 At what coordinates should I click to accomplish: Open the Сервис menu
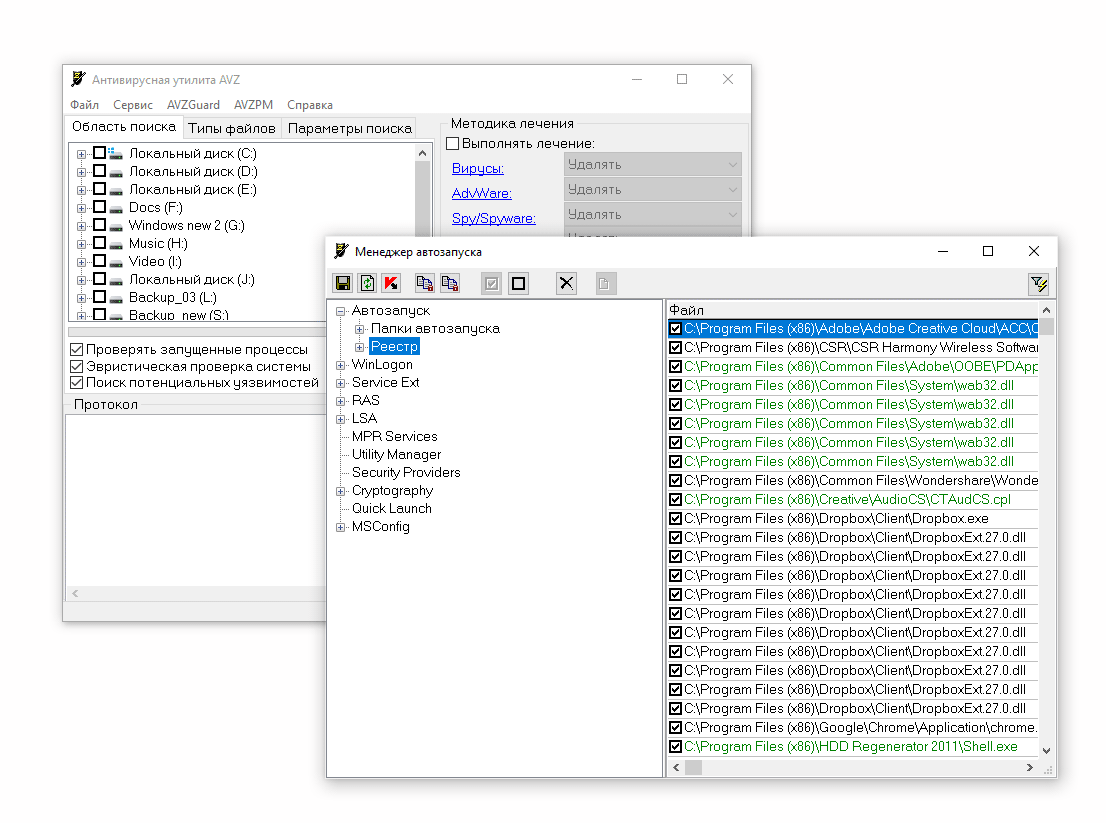pos(133,105)
